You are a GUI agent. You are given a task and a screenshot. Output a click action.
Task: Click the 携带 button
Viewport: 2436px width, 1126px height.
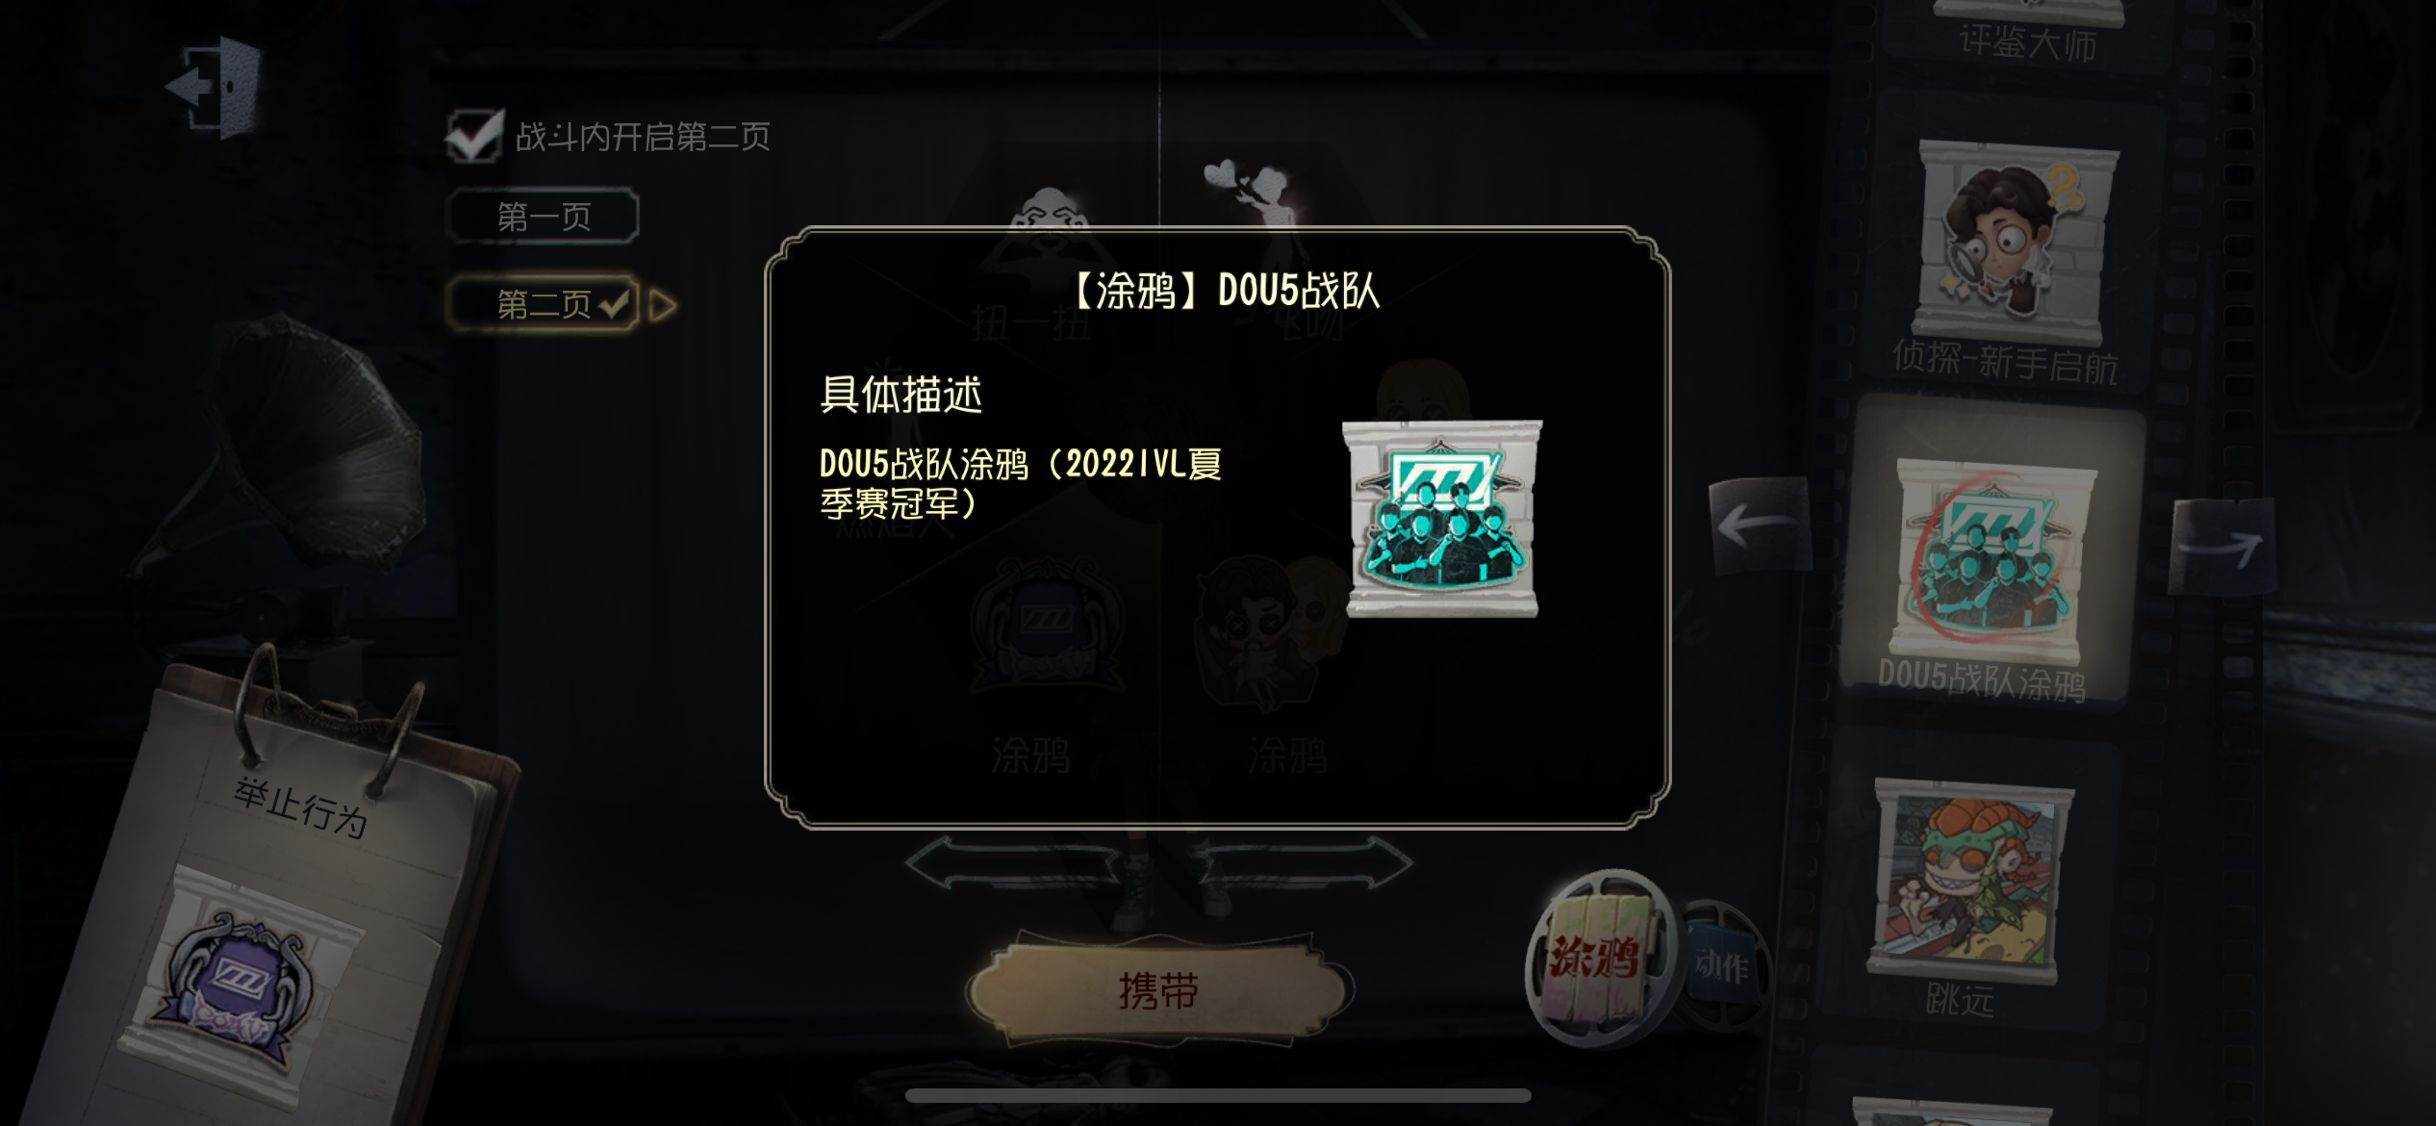[1158, 991]
